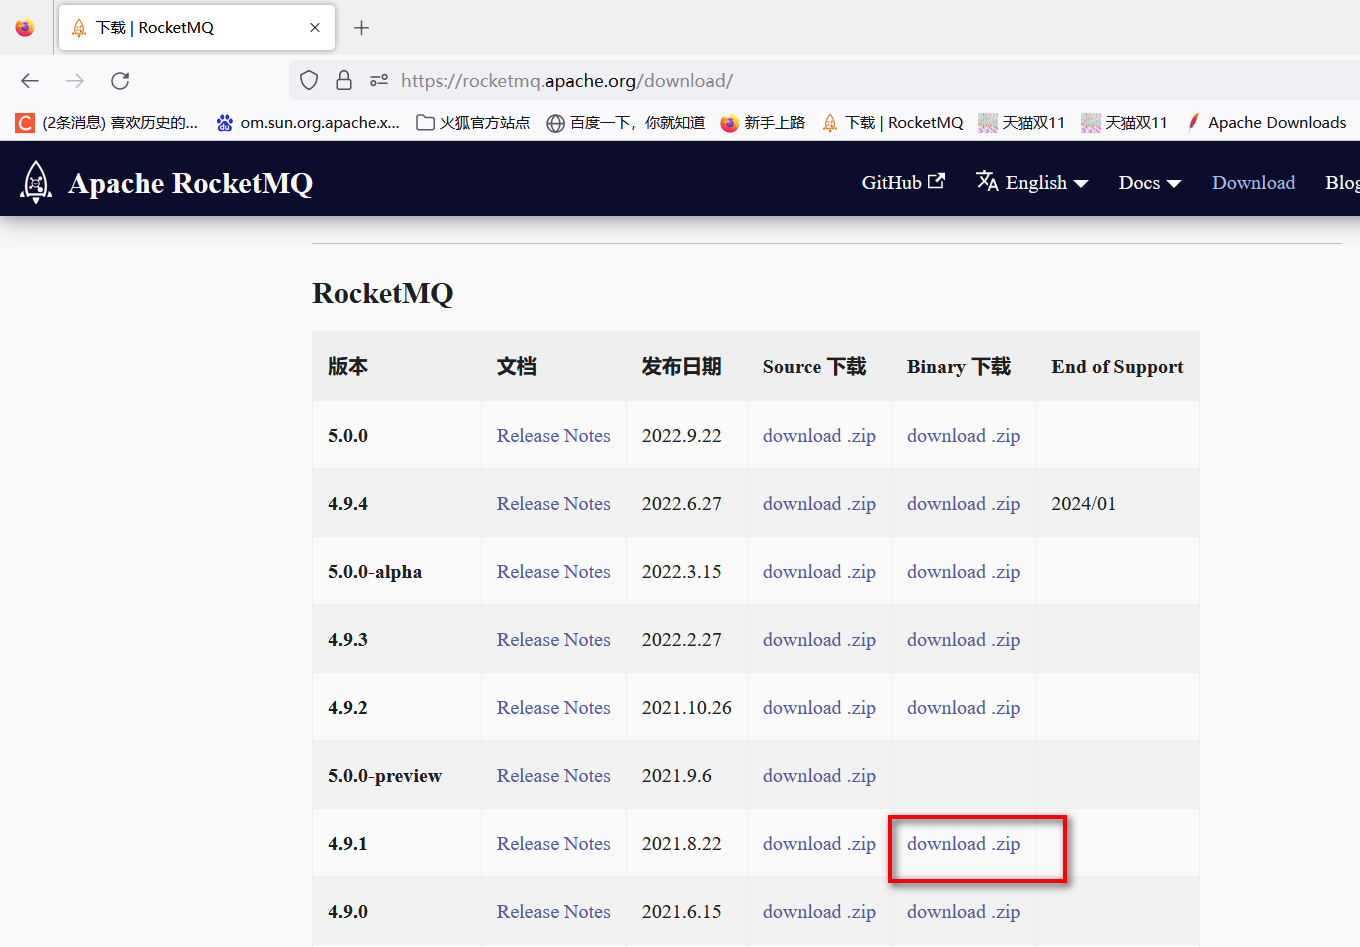
Task: Open the 下载 | RocketMQ bookmark
Action: (892, 123)
